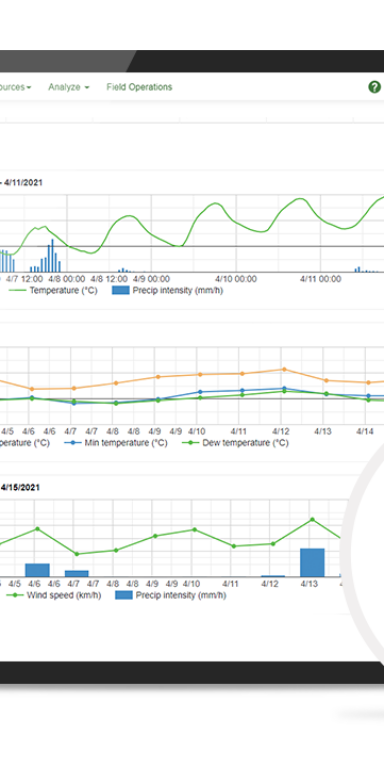Click the 4/13 label on bottom chart axis
Screen dimensions: 384x768
click(x=309, y=584)
